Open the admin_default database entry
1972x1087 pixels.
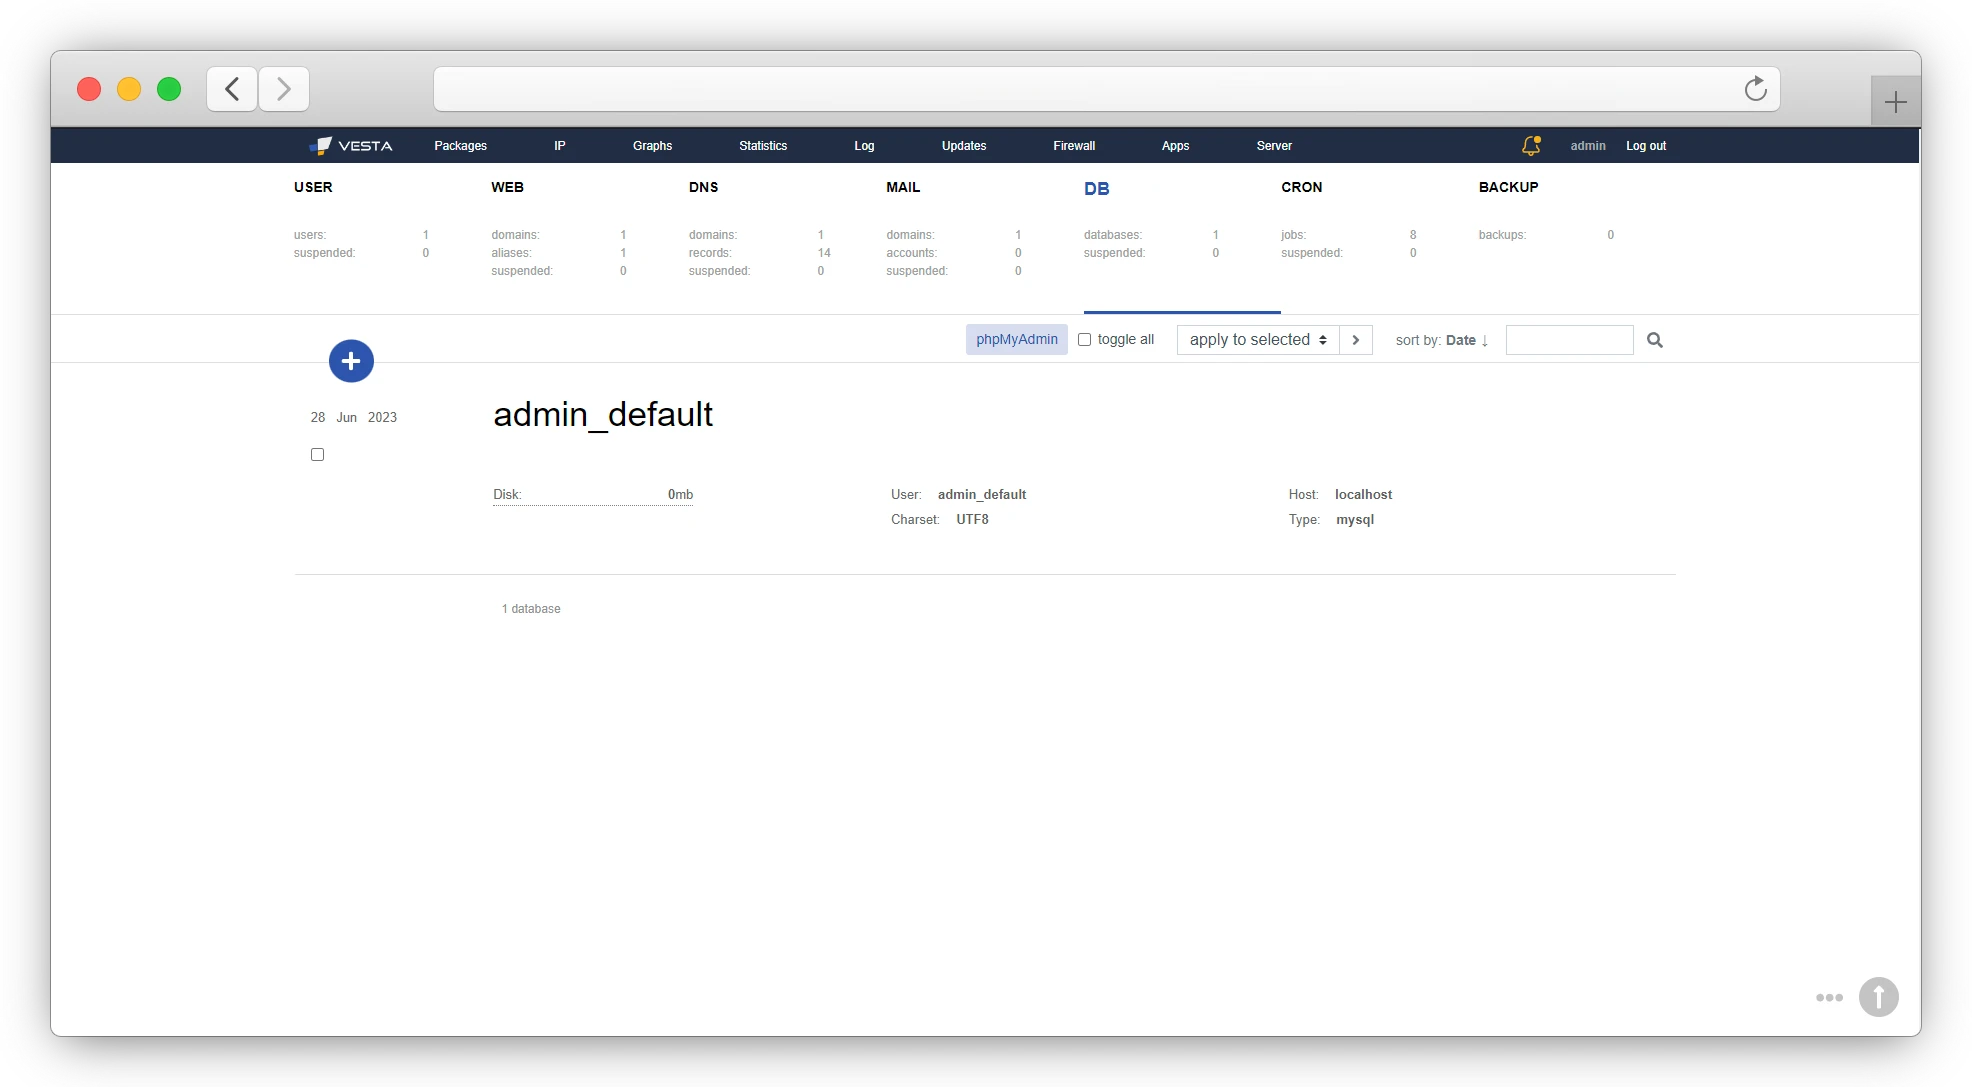point(603,414)
